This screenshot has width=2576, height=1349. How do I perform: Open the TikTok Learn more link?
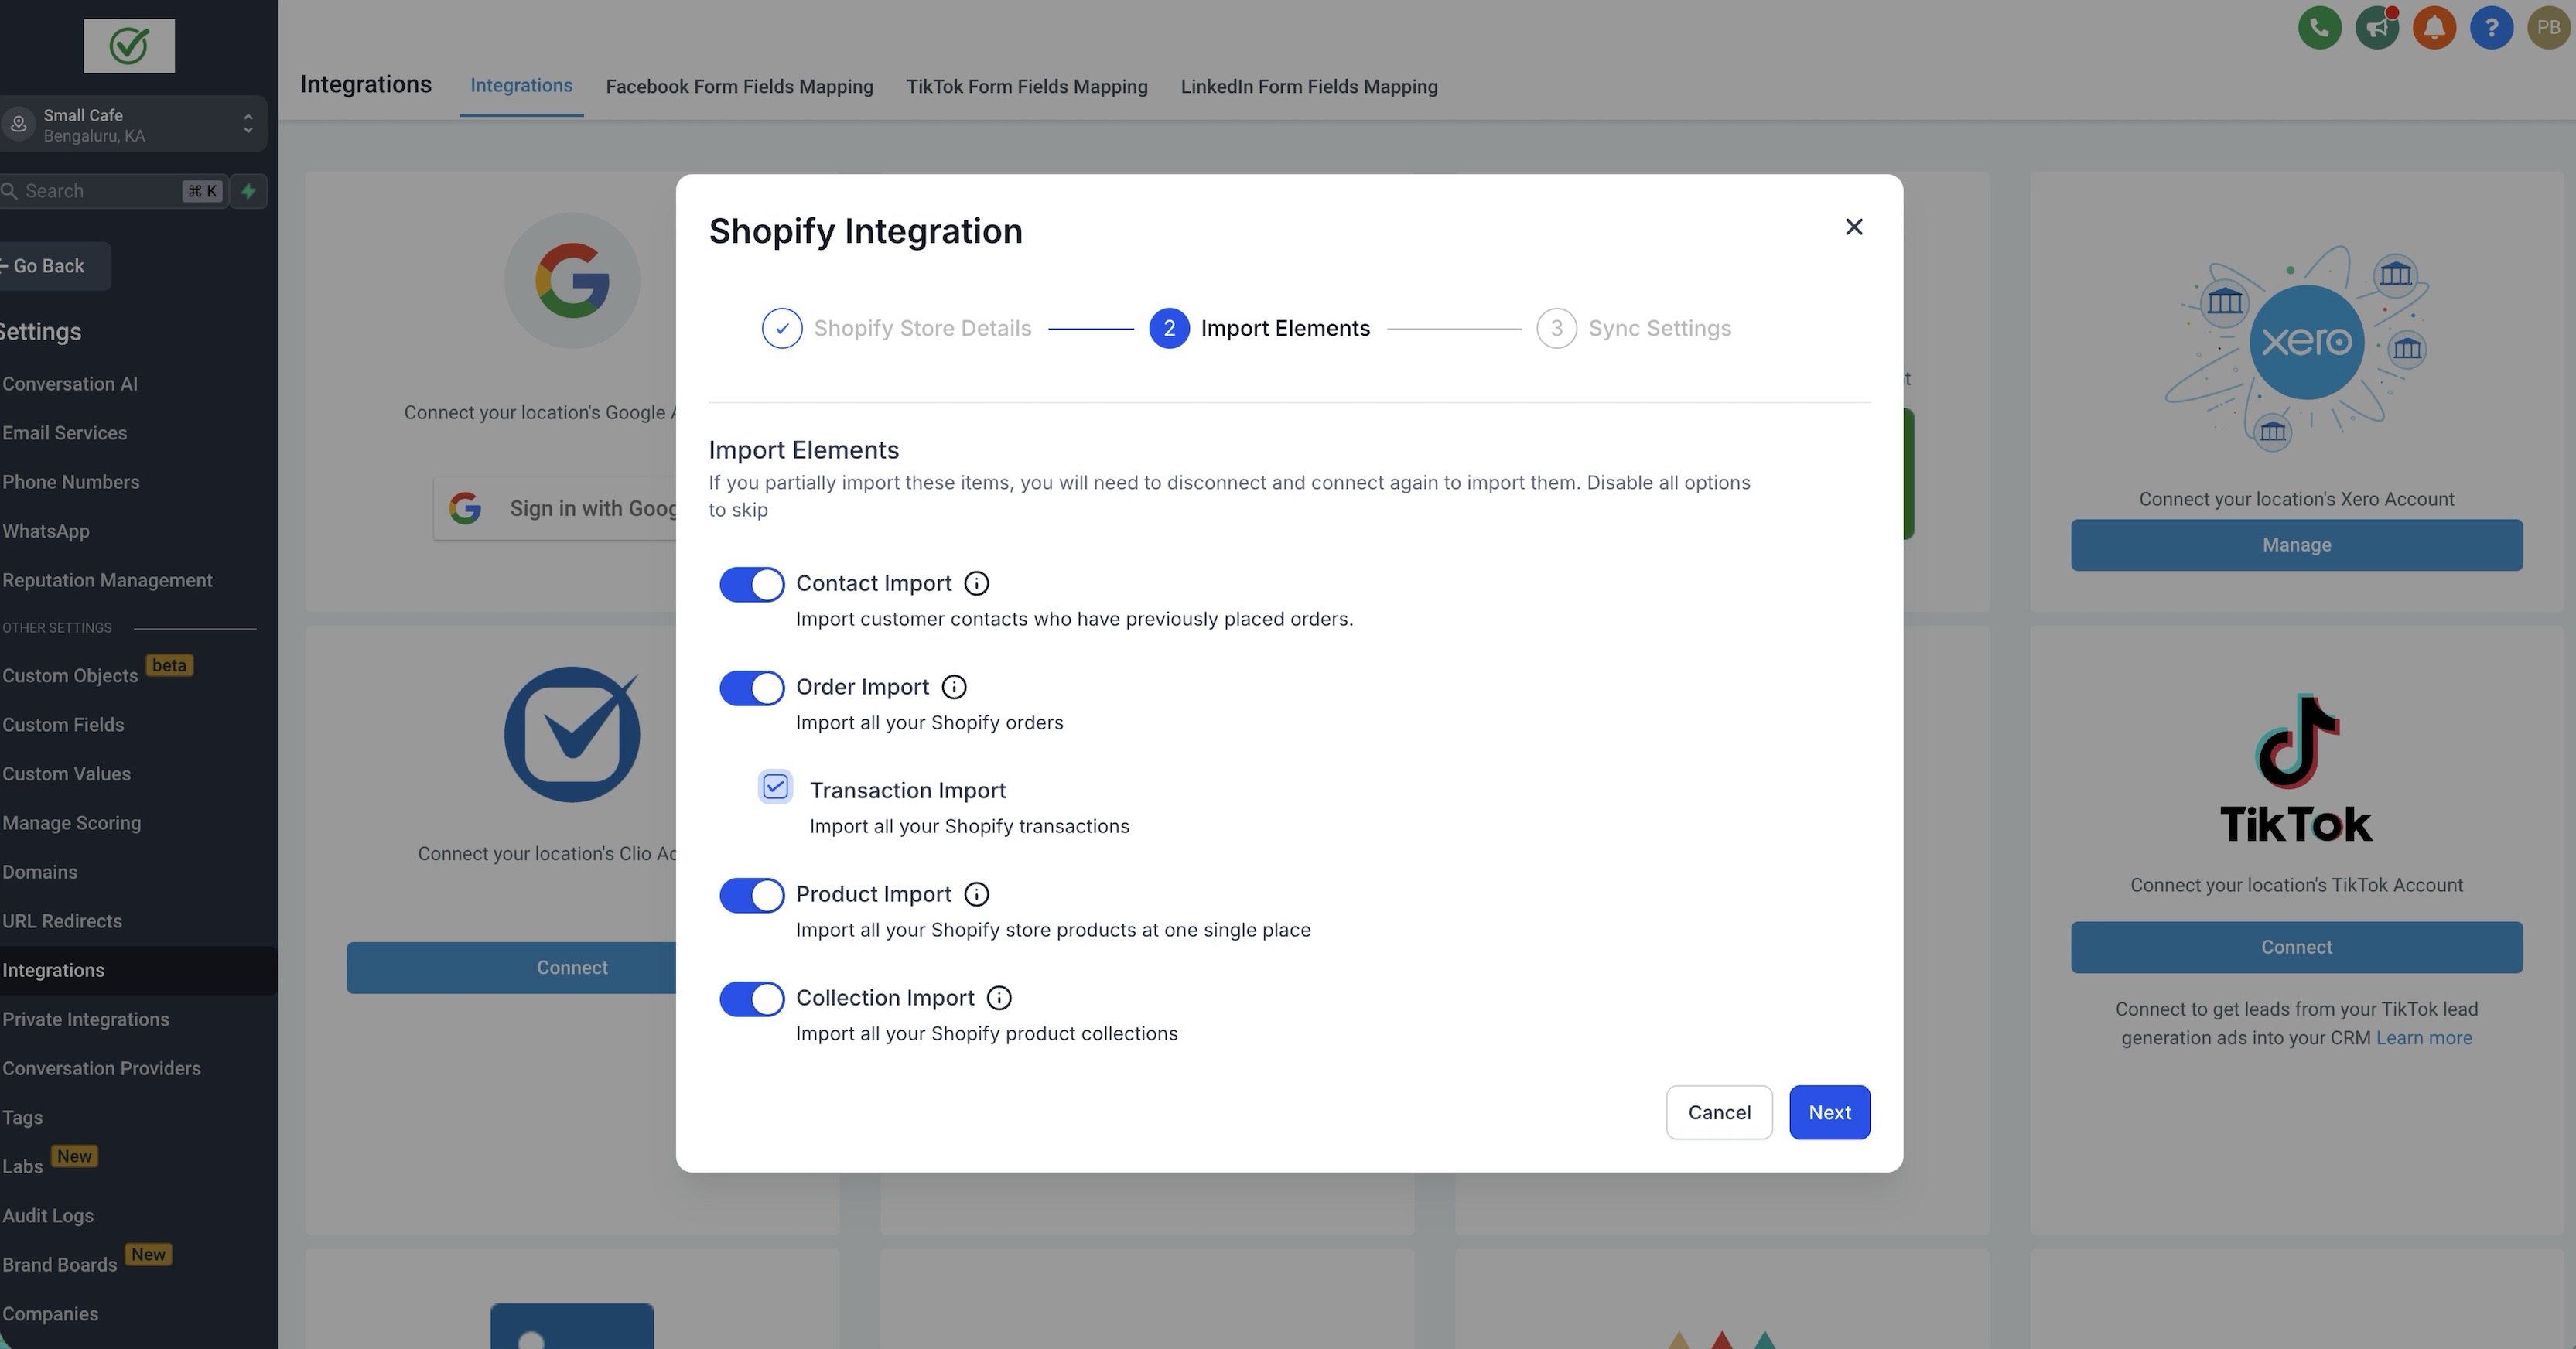(2423, 1038)
